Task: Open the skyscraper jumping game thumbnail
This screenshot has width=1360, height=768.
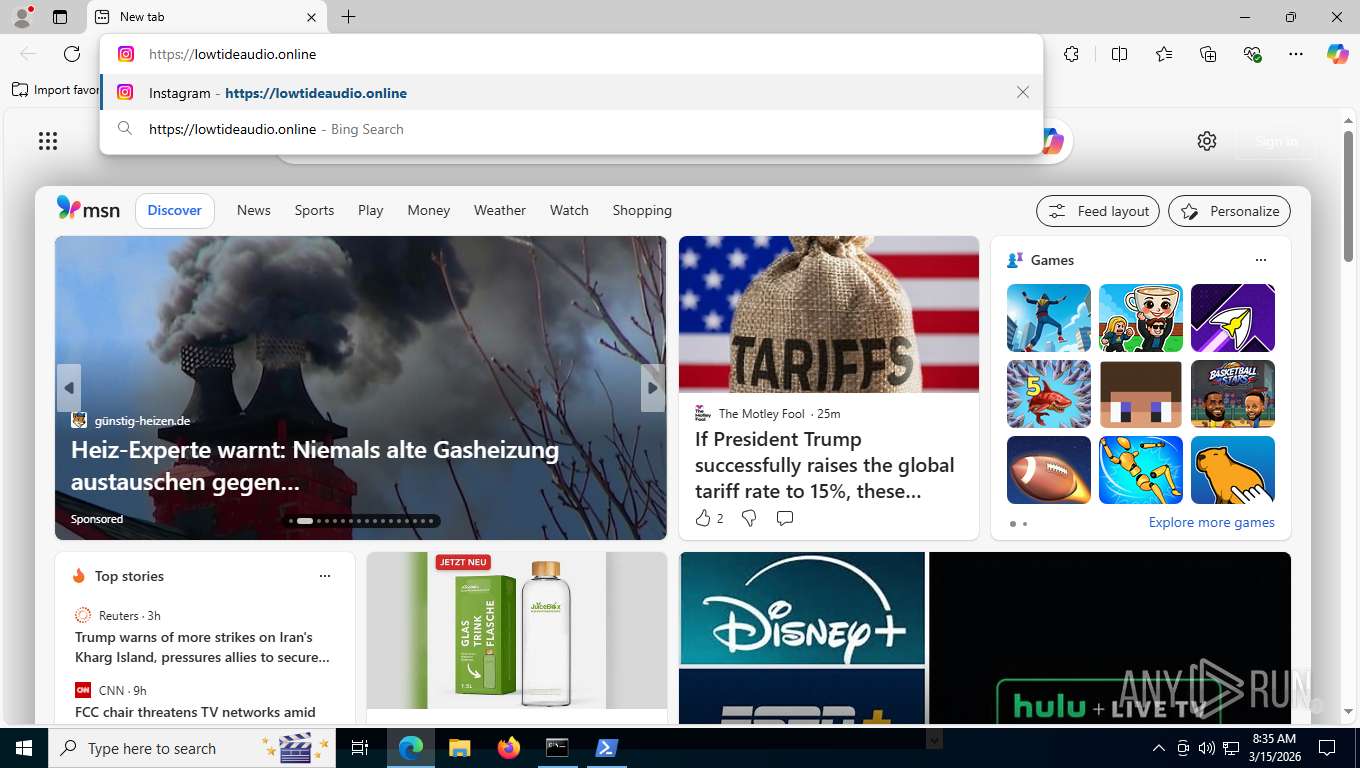Action: click(x=1049, y=318)
